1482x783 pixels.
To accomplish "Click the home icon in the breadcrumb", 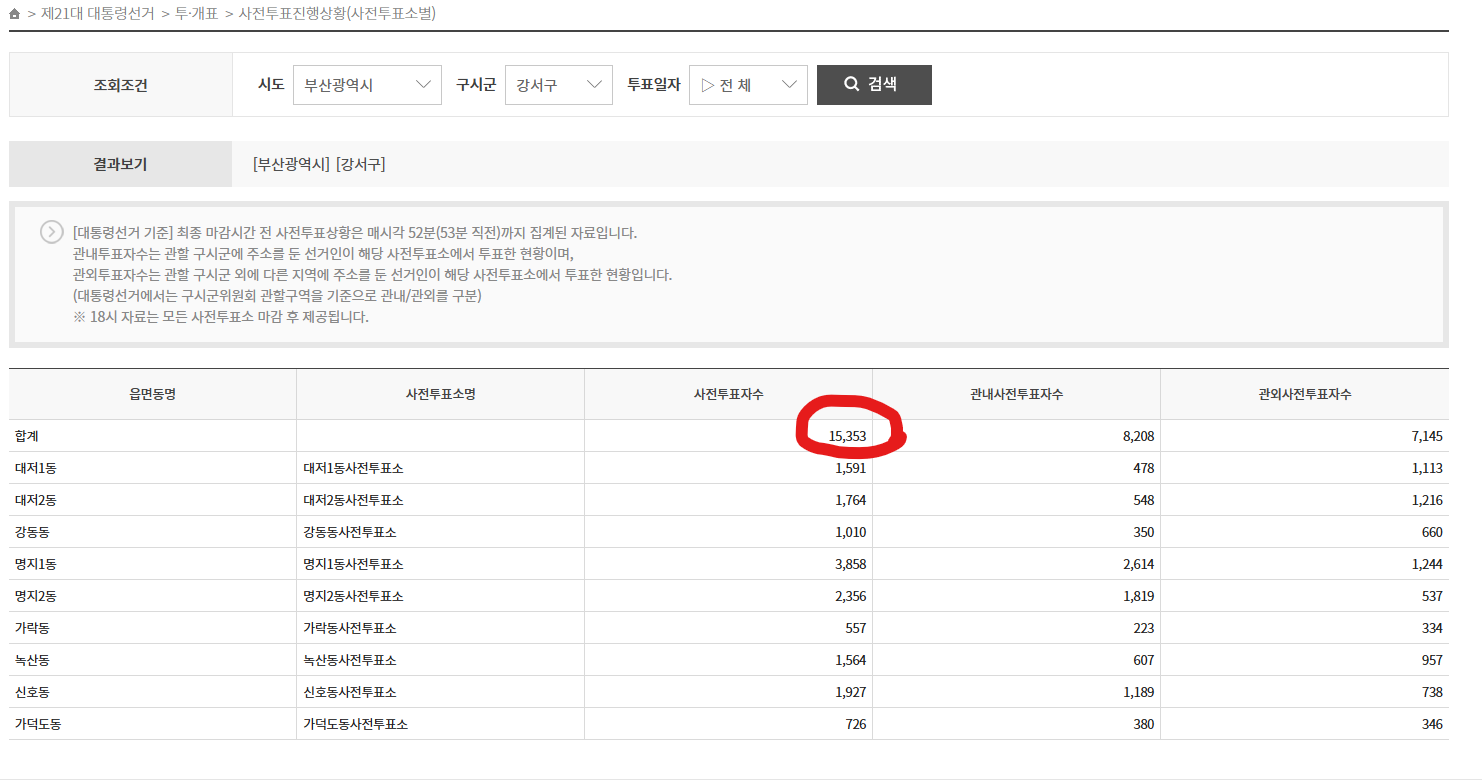I will click(14, 14).
